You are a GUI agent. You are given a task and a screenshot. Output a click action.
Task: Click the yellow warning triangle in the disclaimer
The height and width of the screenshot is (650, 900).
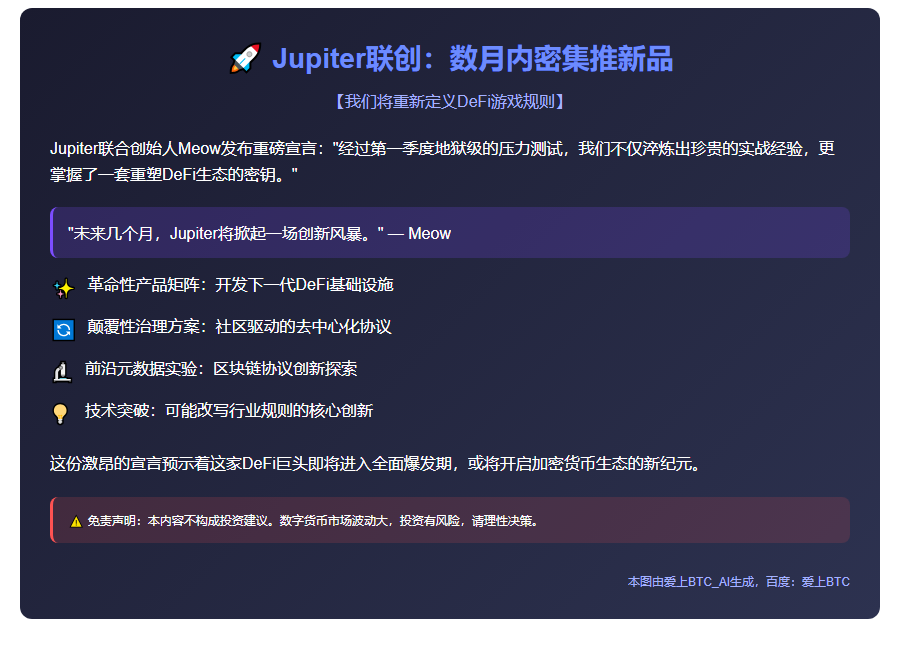tap(76, 521)
